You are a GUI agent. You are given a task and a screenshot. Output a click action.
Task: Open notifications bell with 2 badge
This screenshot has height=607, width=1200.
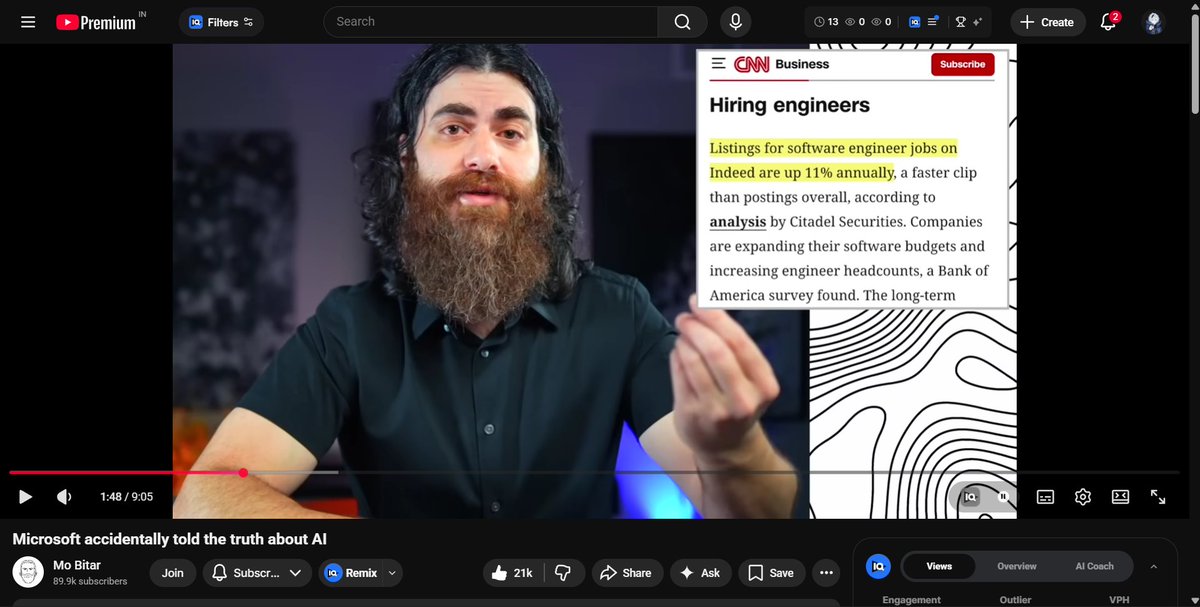click(x=1109, y=22)
